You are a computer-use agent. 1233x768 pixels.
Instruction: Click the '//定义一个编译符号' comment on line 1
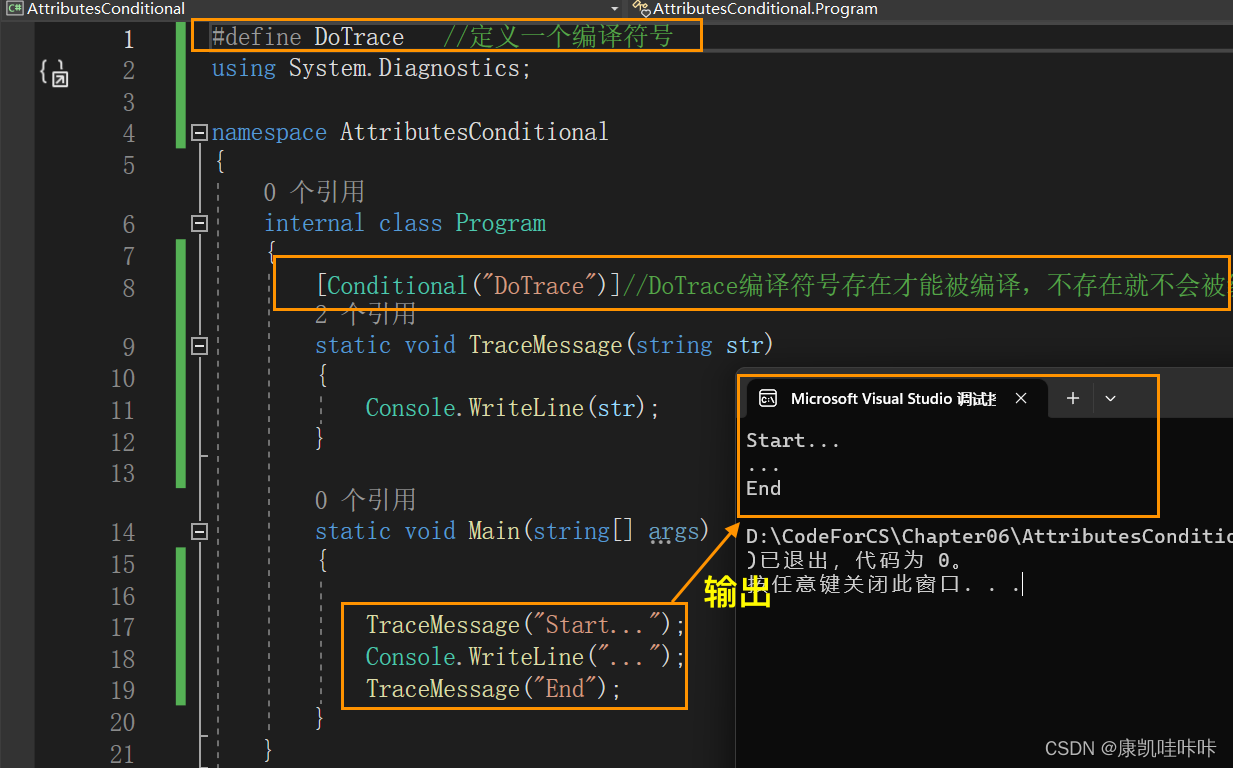tap(558, 37)
